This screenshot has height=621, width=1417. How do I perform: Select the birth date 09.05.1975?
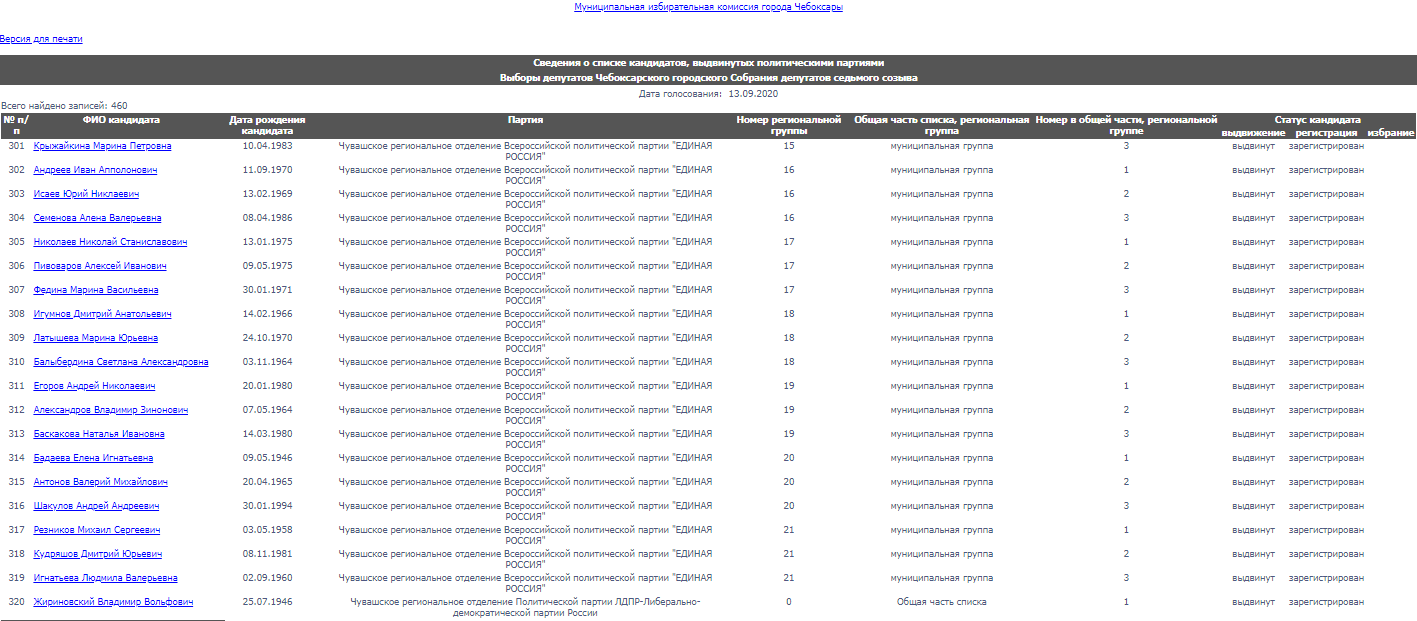[267, 266]
